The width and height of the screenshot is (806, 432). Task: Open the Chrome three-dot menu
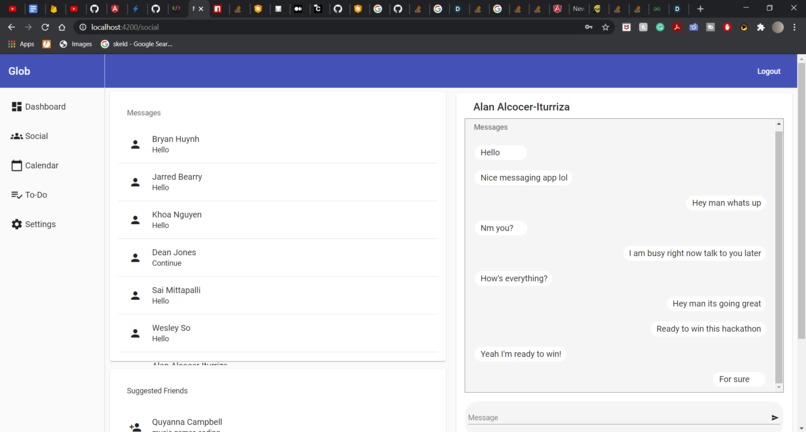click(x=794, y=27)
